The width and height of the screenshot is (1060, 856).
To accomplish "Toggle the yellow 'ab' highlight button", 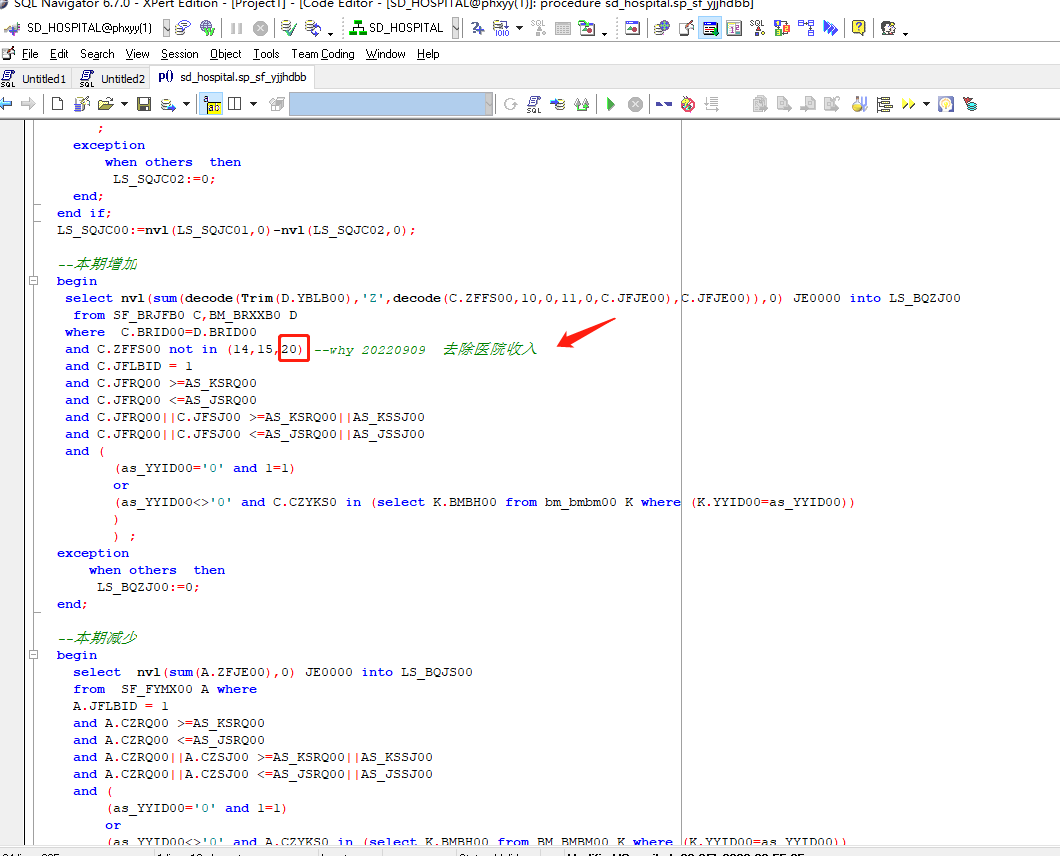I will [x=212, y=104].
